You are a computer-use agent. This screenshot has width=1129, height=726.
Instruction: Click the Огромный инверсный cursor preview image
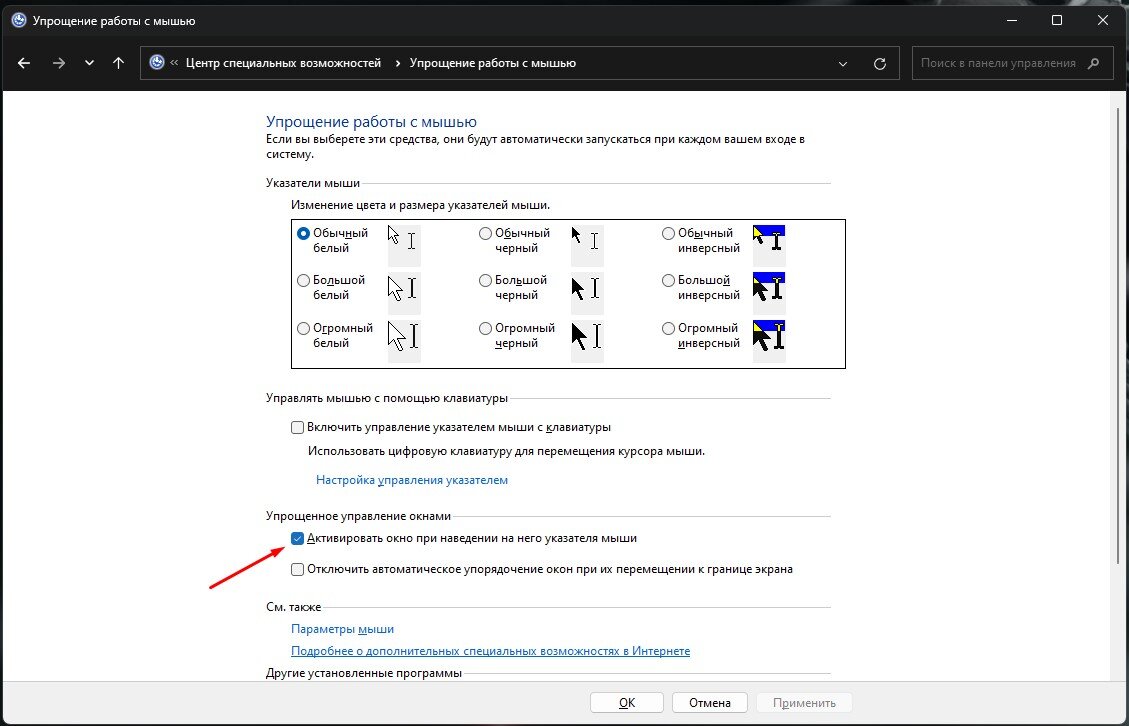tap(769, 340)
